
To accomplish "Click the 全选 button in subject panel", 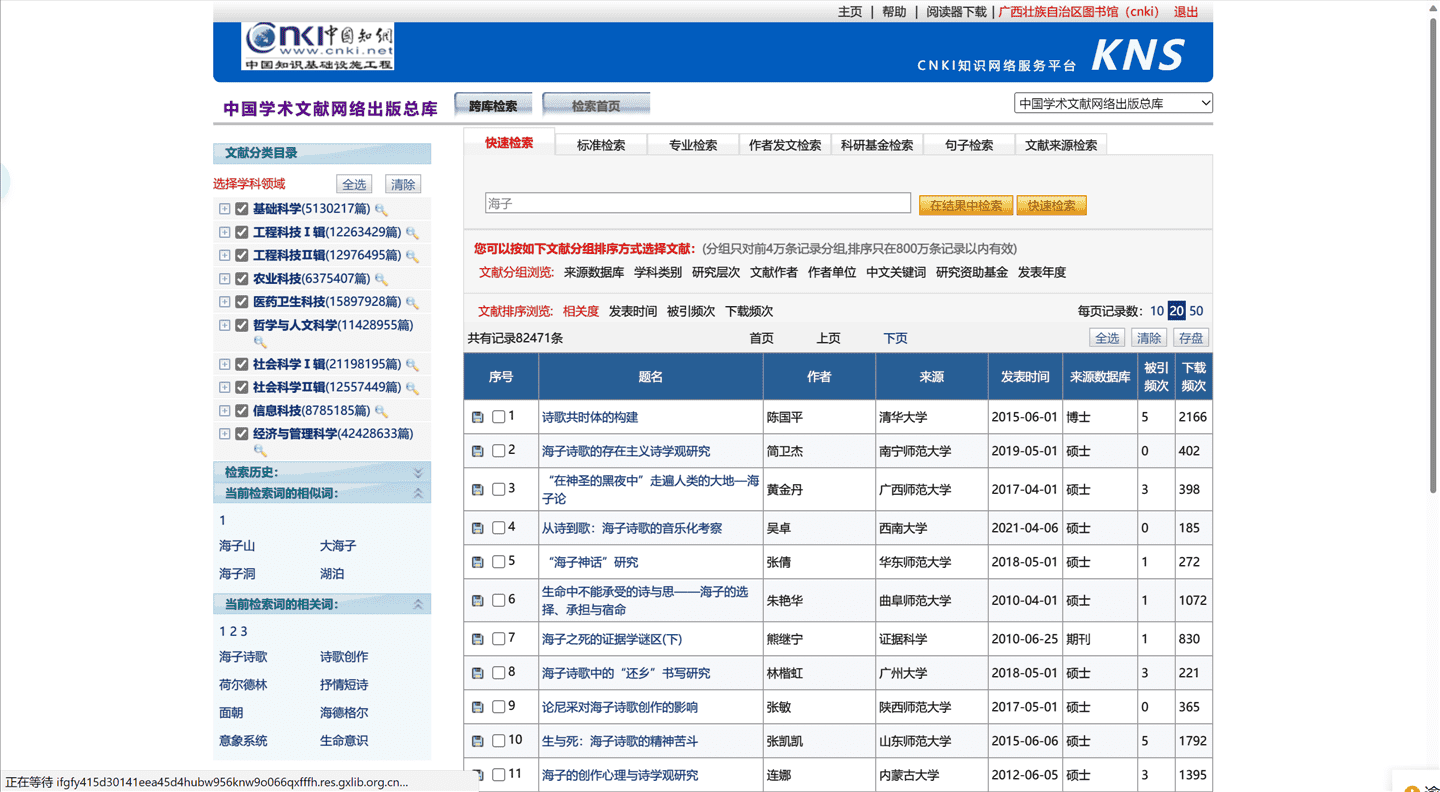I will point(354,184).
